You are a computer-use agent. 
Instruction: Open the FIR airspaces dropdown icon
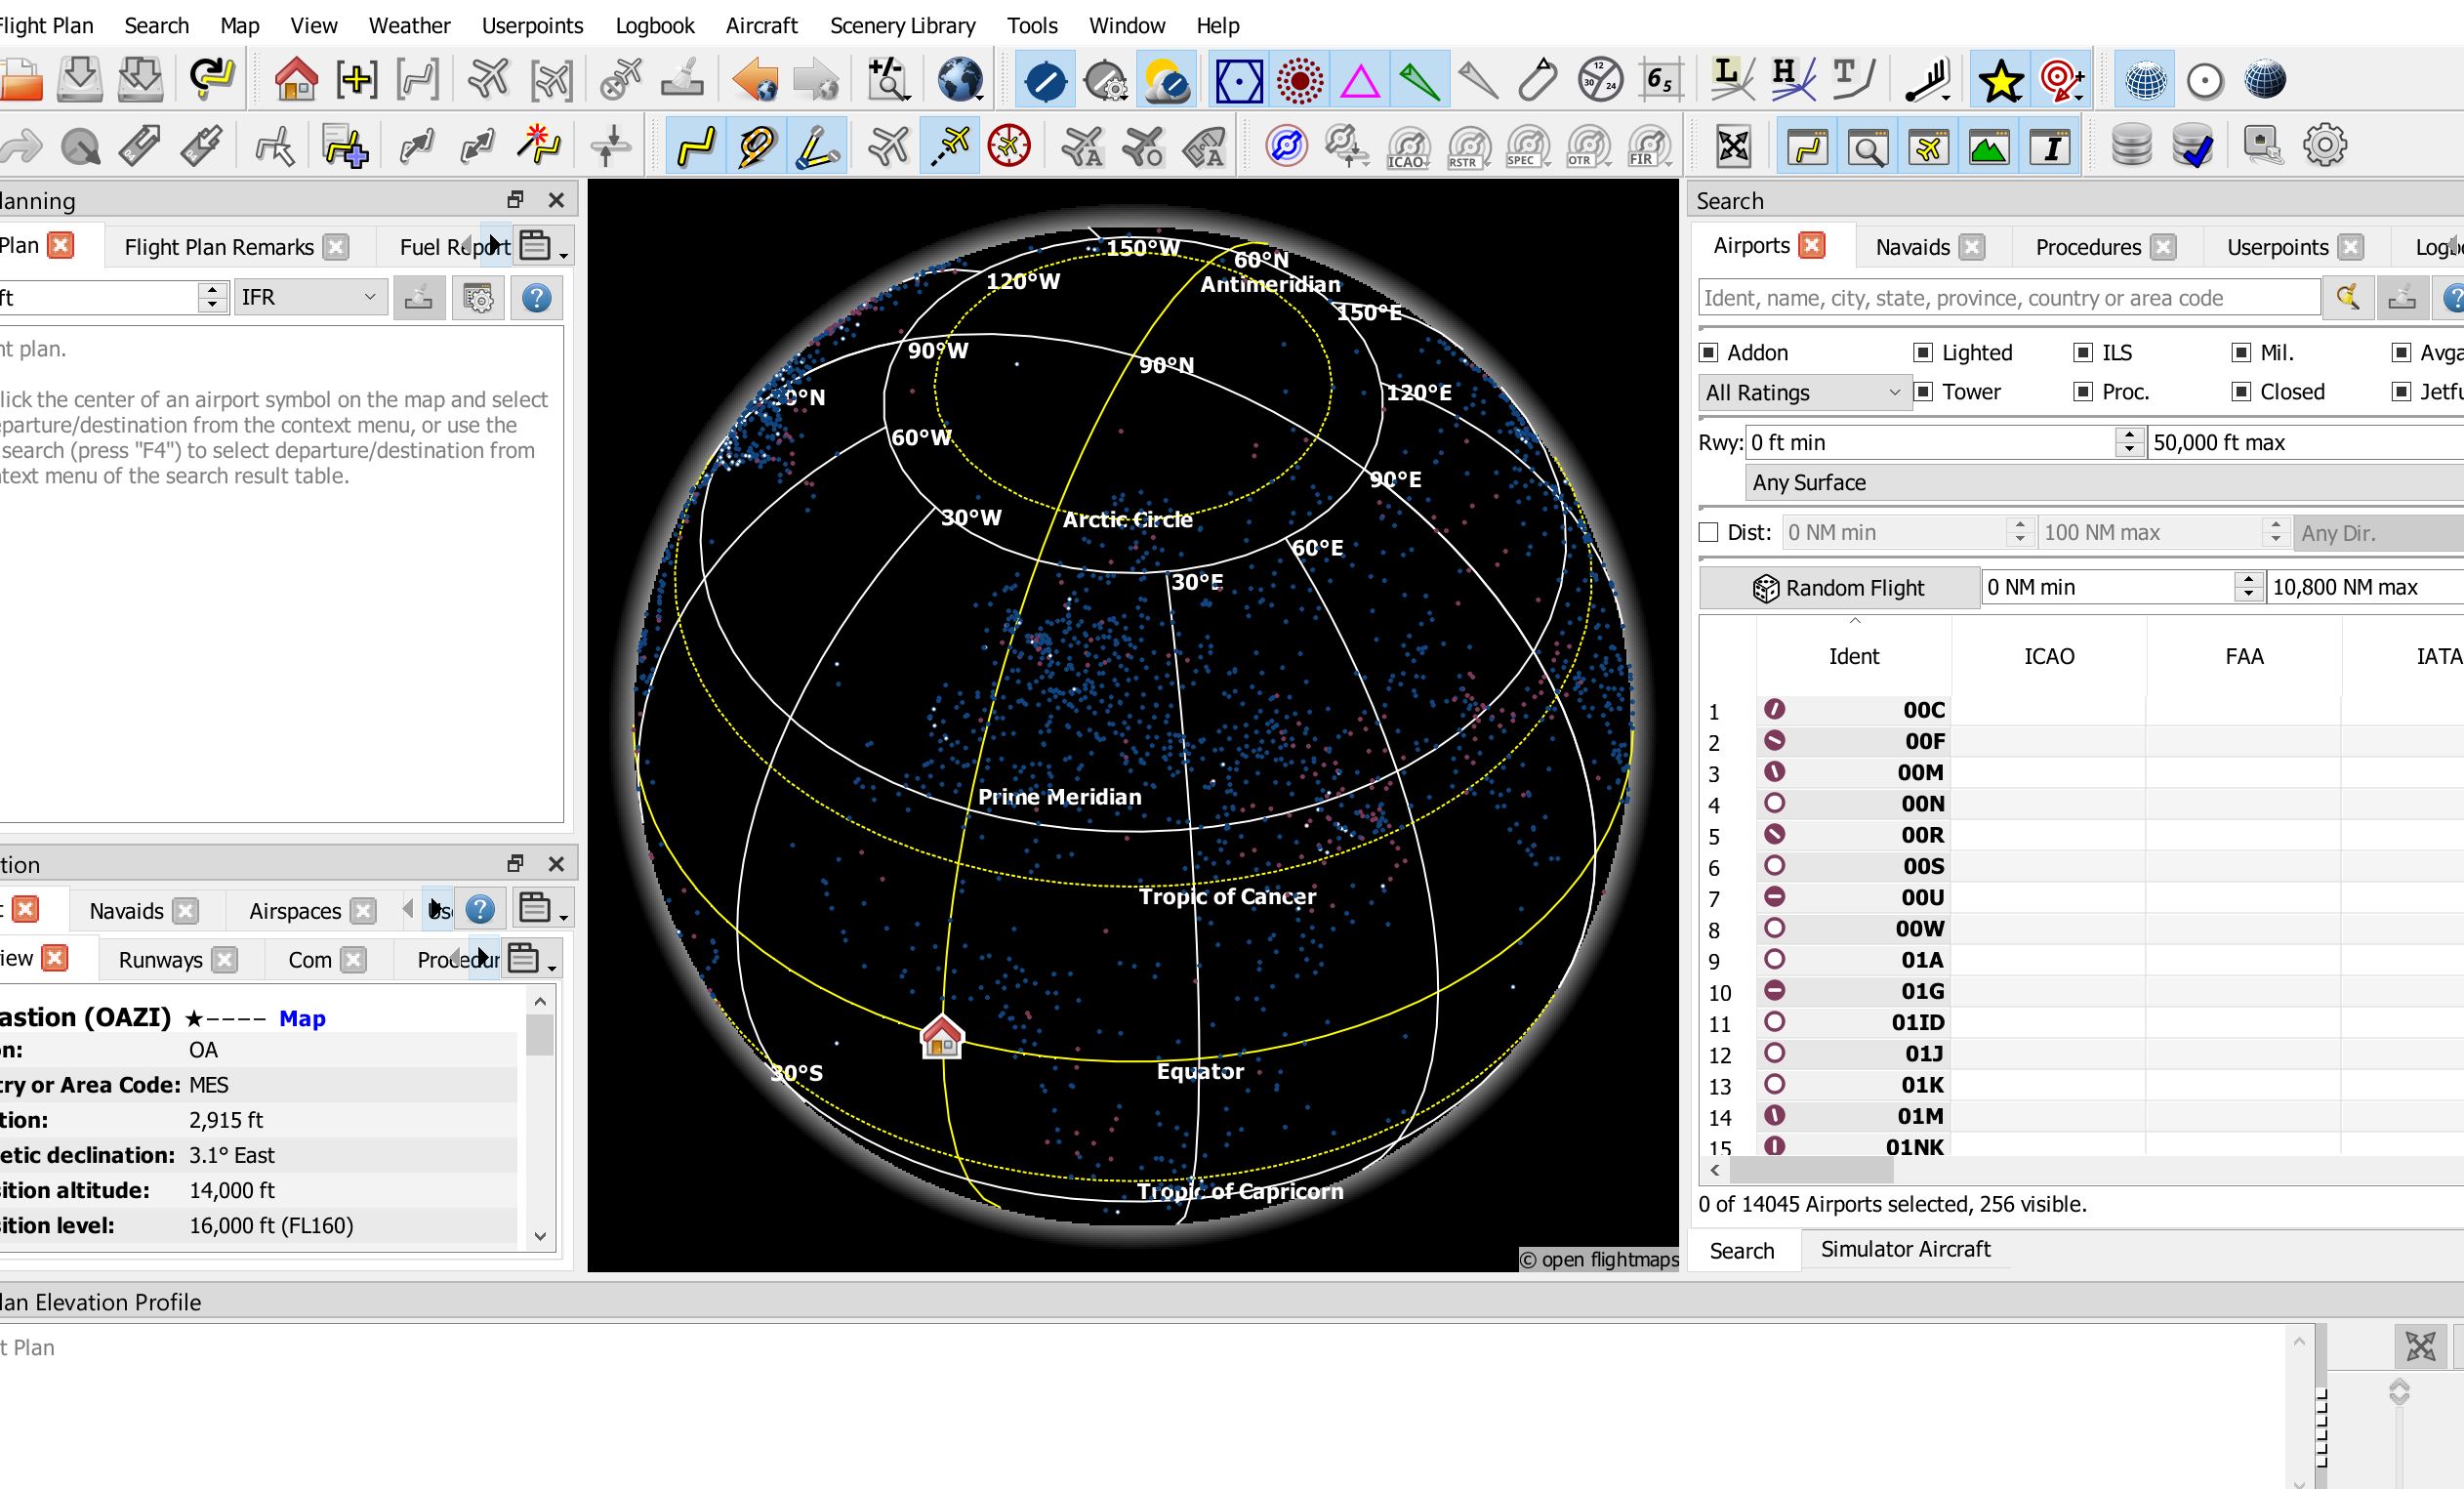tap(1650, 146)
